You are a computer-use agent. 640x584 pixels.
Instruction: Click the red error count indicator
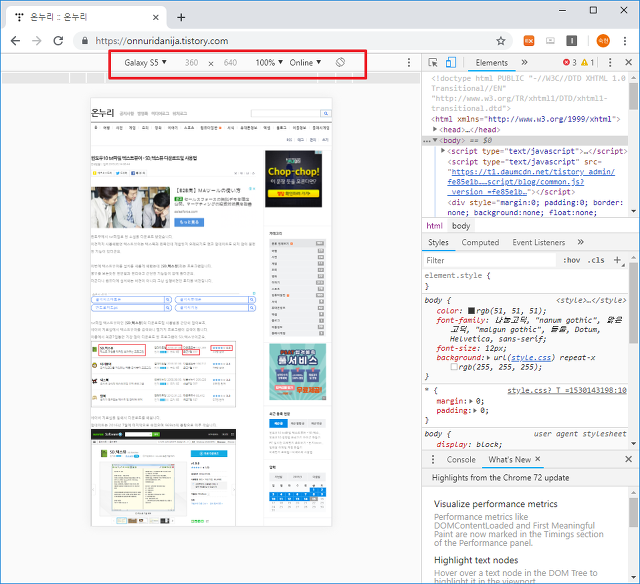[569, 62]
